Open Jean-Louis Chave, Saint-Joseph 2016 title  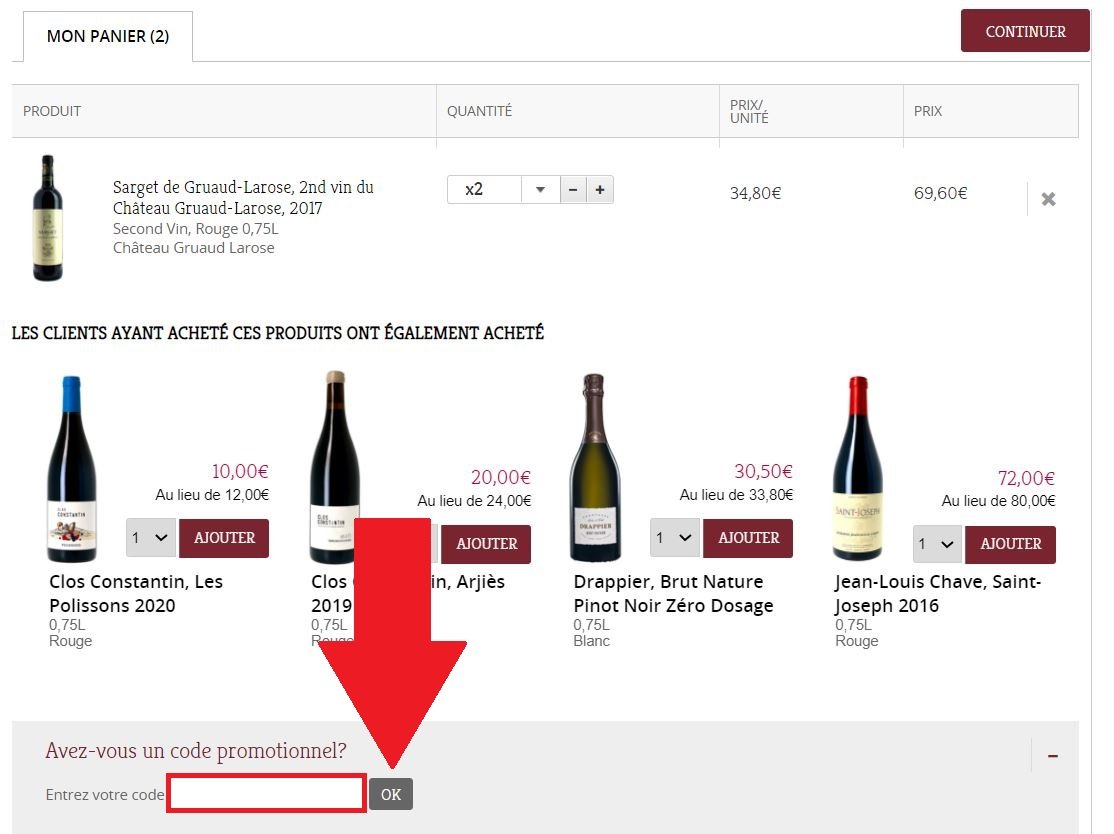(x=938, y=593)
